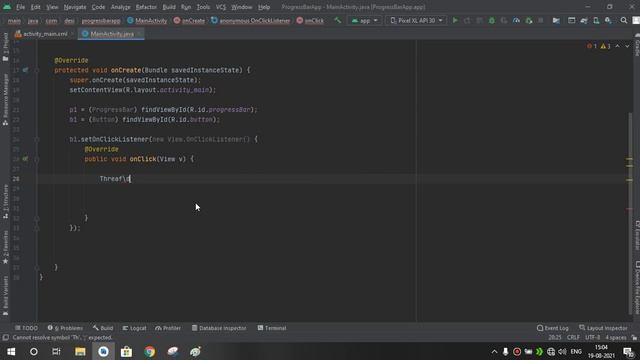The image size is (640, 360).
Task: Open the Database Inspector tool window
Action: [219, 328]
